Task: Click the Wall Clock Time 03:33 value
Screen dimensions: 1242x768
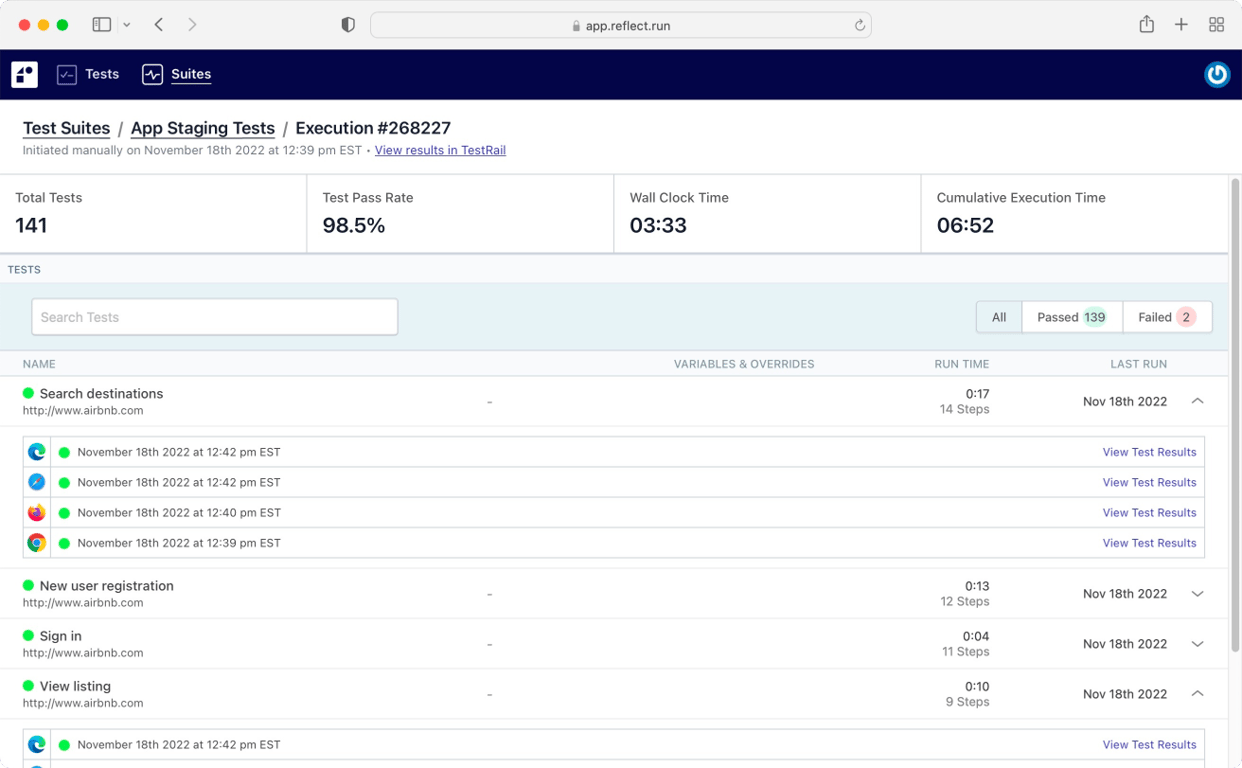Action: click(x=658, y=225)
